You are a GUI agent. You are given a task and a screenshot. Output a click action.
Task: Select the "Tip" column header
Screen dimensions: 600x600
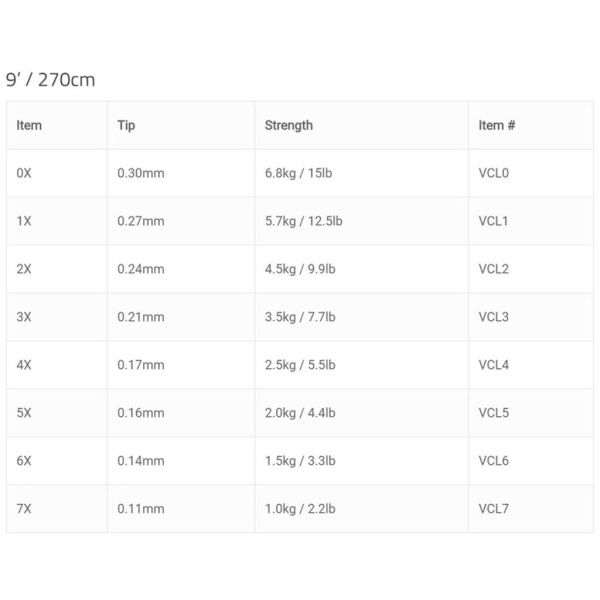pos(126,125)
